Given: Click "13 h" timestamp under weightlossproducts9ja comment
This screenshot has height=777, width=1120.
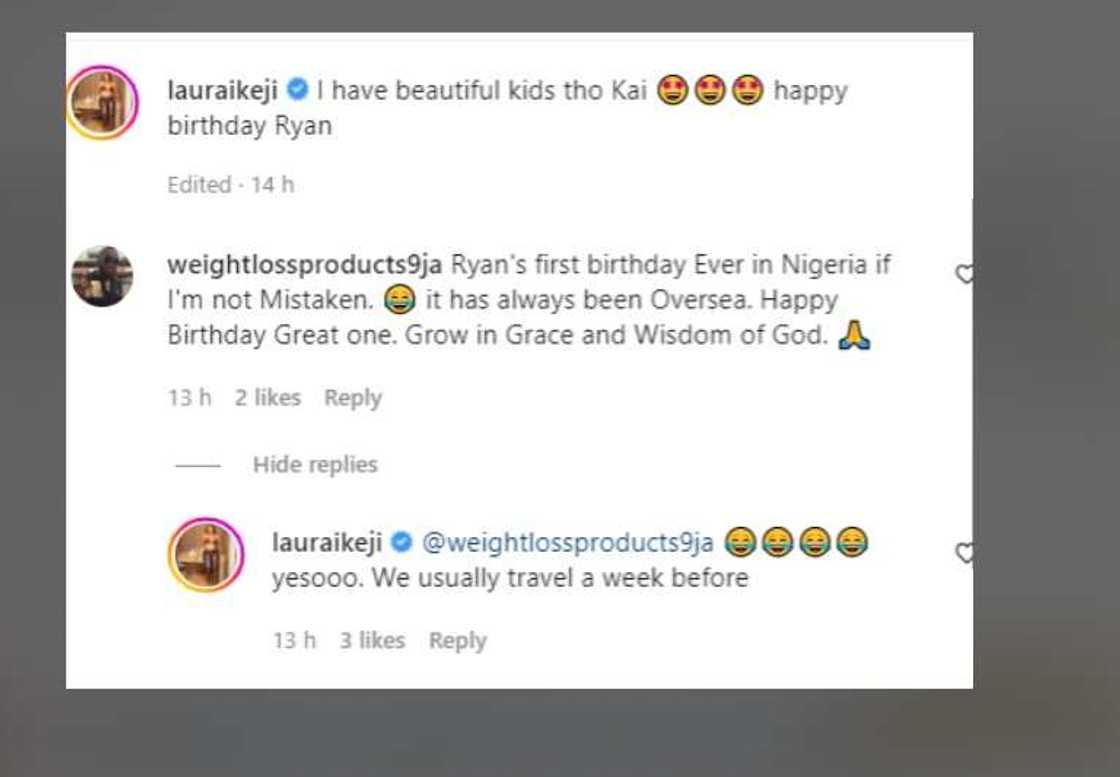Looking at the screenshot, I should [189, 398].
